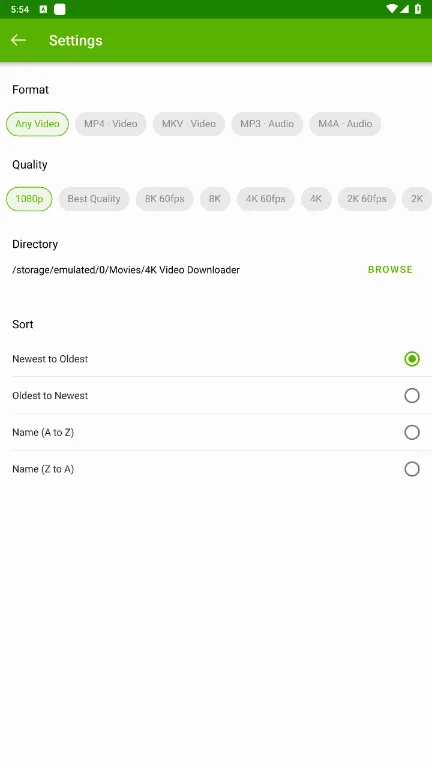This screenshot has width=432, height=768.
Task: Select the 4K quality chip
Action: click(316, 199)
